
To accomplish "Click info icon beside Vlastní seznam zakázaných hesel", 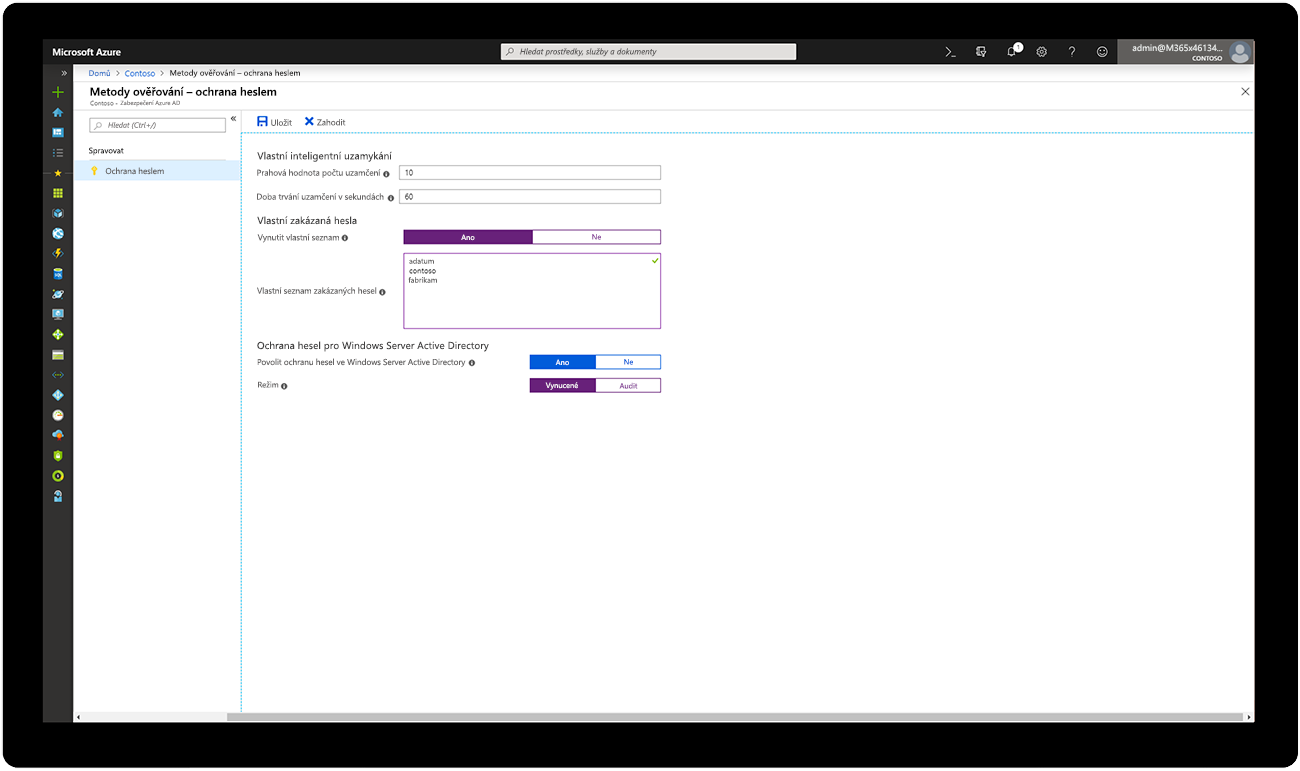I will coord(382,292).
